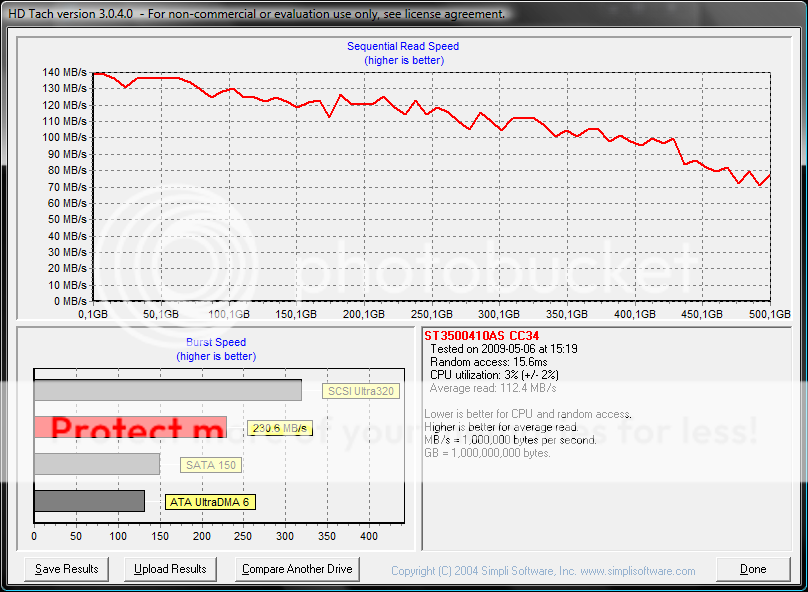
Task: Click the 400 burst axis label
Action: (x=369, y=536)
